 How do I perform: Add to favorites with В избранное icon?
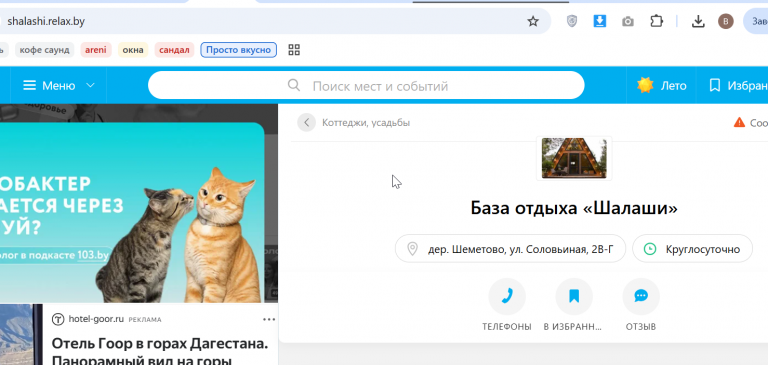click(574, 296)
